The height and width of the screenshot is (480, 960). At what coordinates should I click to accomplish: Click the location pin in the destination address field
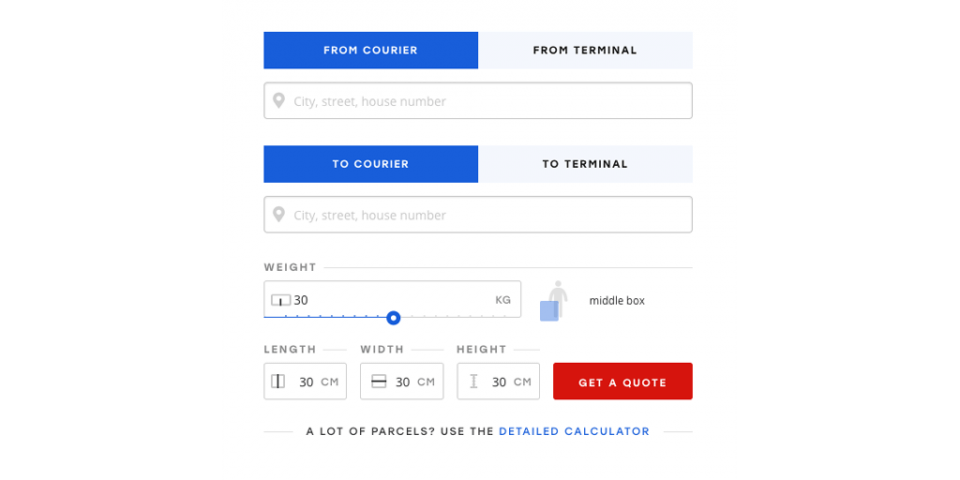pyautogui.click(x=279, y=215)
